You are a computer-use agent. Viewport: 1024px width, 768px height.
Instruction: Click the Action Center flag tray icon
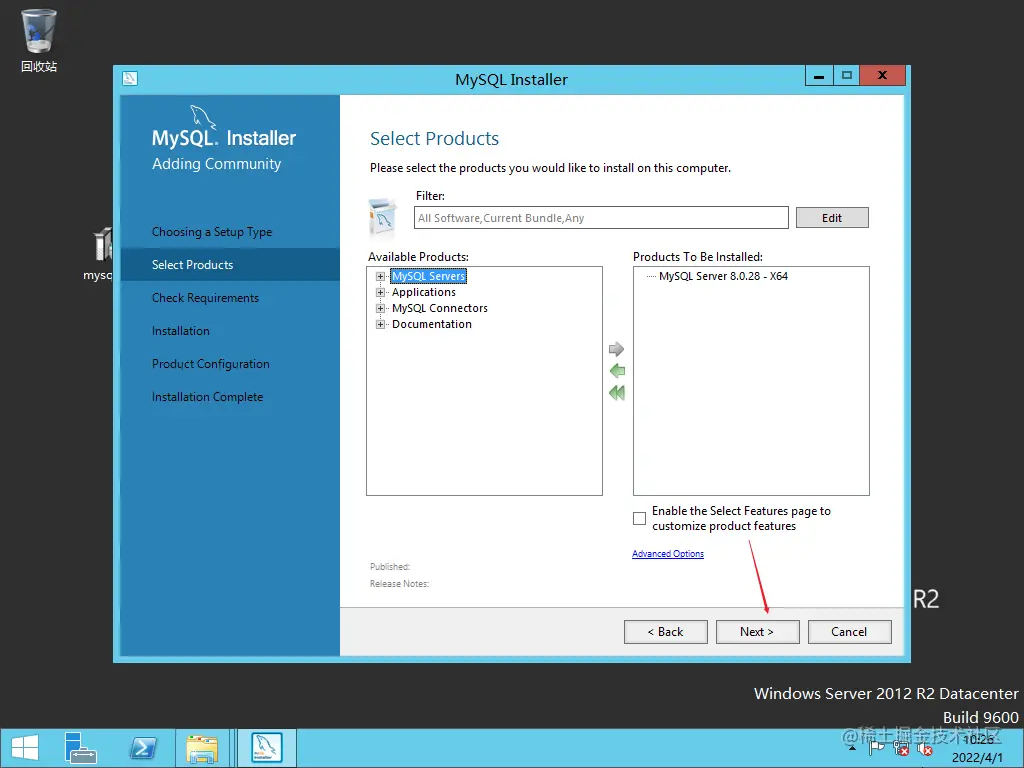pyautogui.click(x=876, y=748)
